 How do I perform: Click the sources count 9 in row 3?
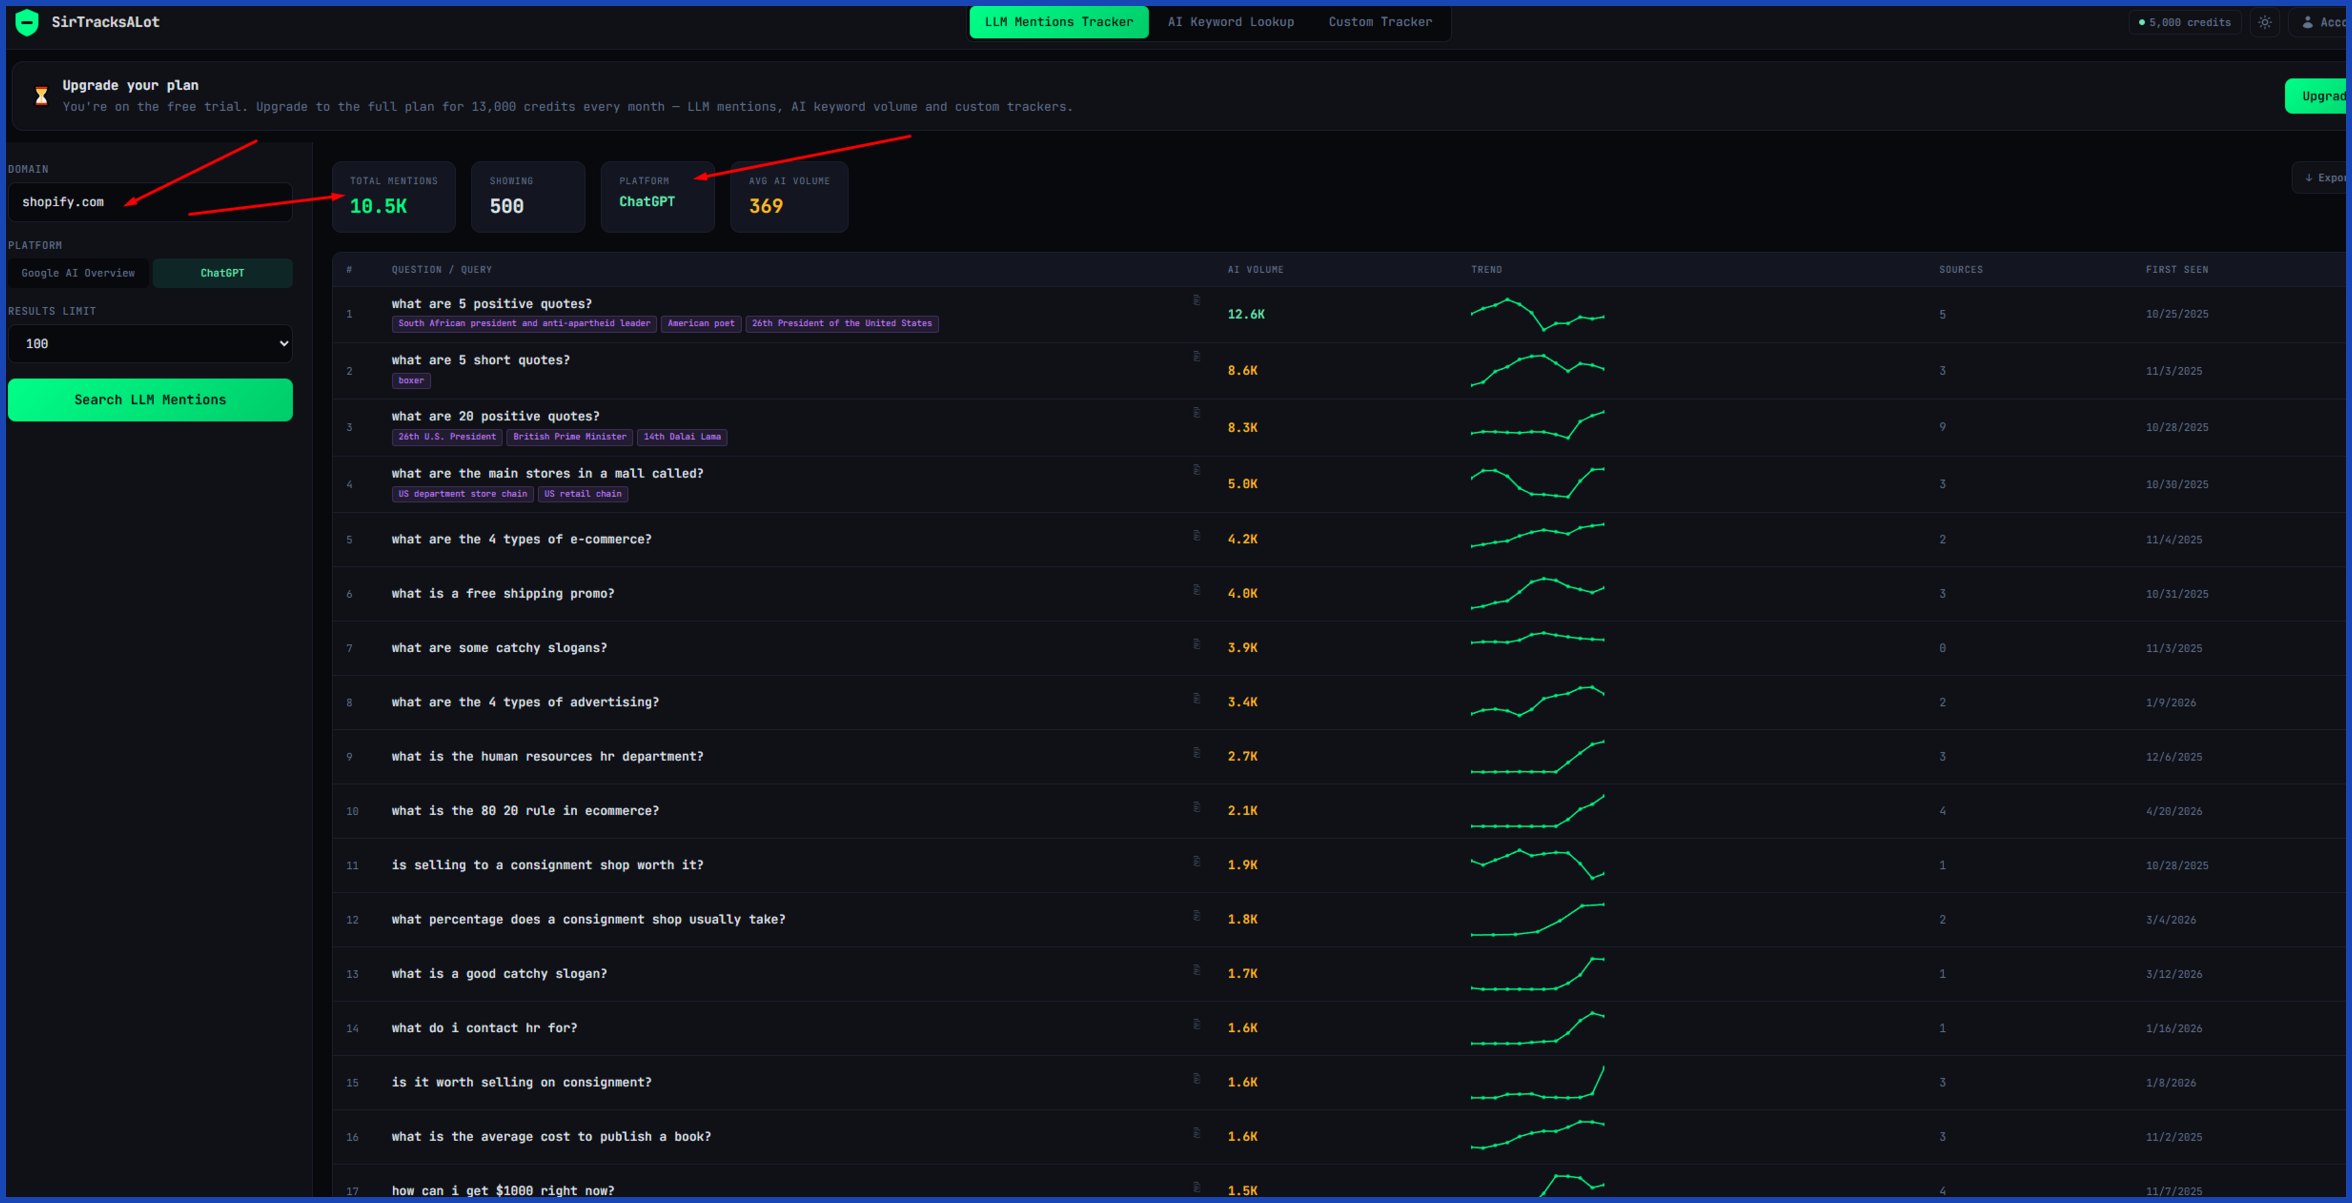[x=1943, y=428]
